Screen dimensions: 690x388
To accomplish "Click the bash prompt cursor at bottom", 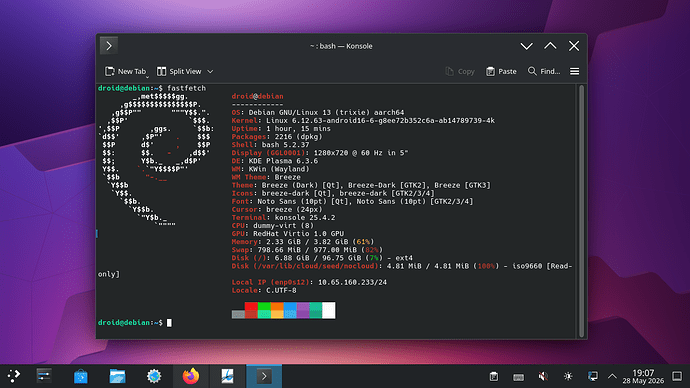I will click(x=169, y=323).
